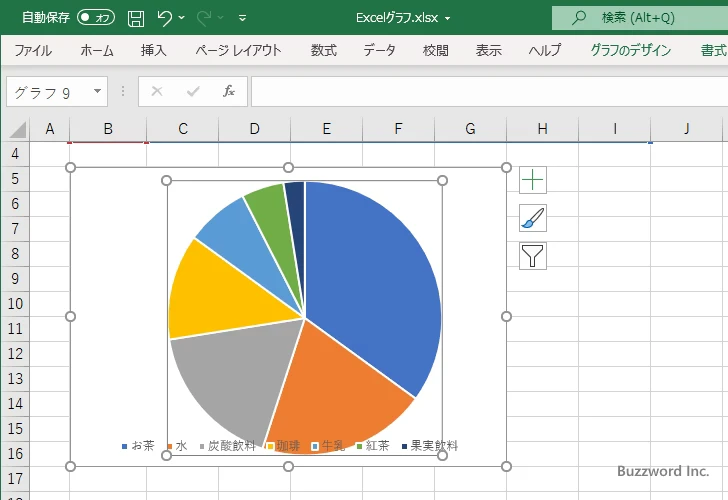
Task: Open the ヘルプ tab
Action: 545,50
